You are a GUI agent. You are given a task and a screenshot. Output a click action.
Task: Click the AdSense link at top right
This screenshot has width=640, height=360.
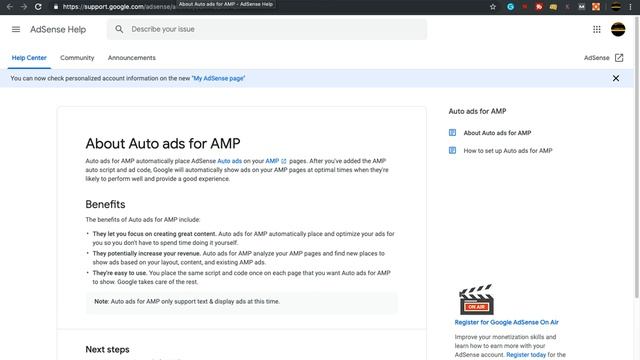596,58
